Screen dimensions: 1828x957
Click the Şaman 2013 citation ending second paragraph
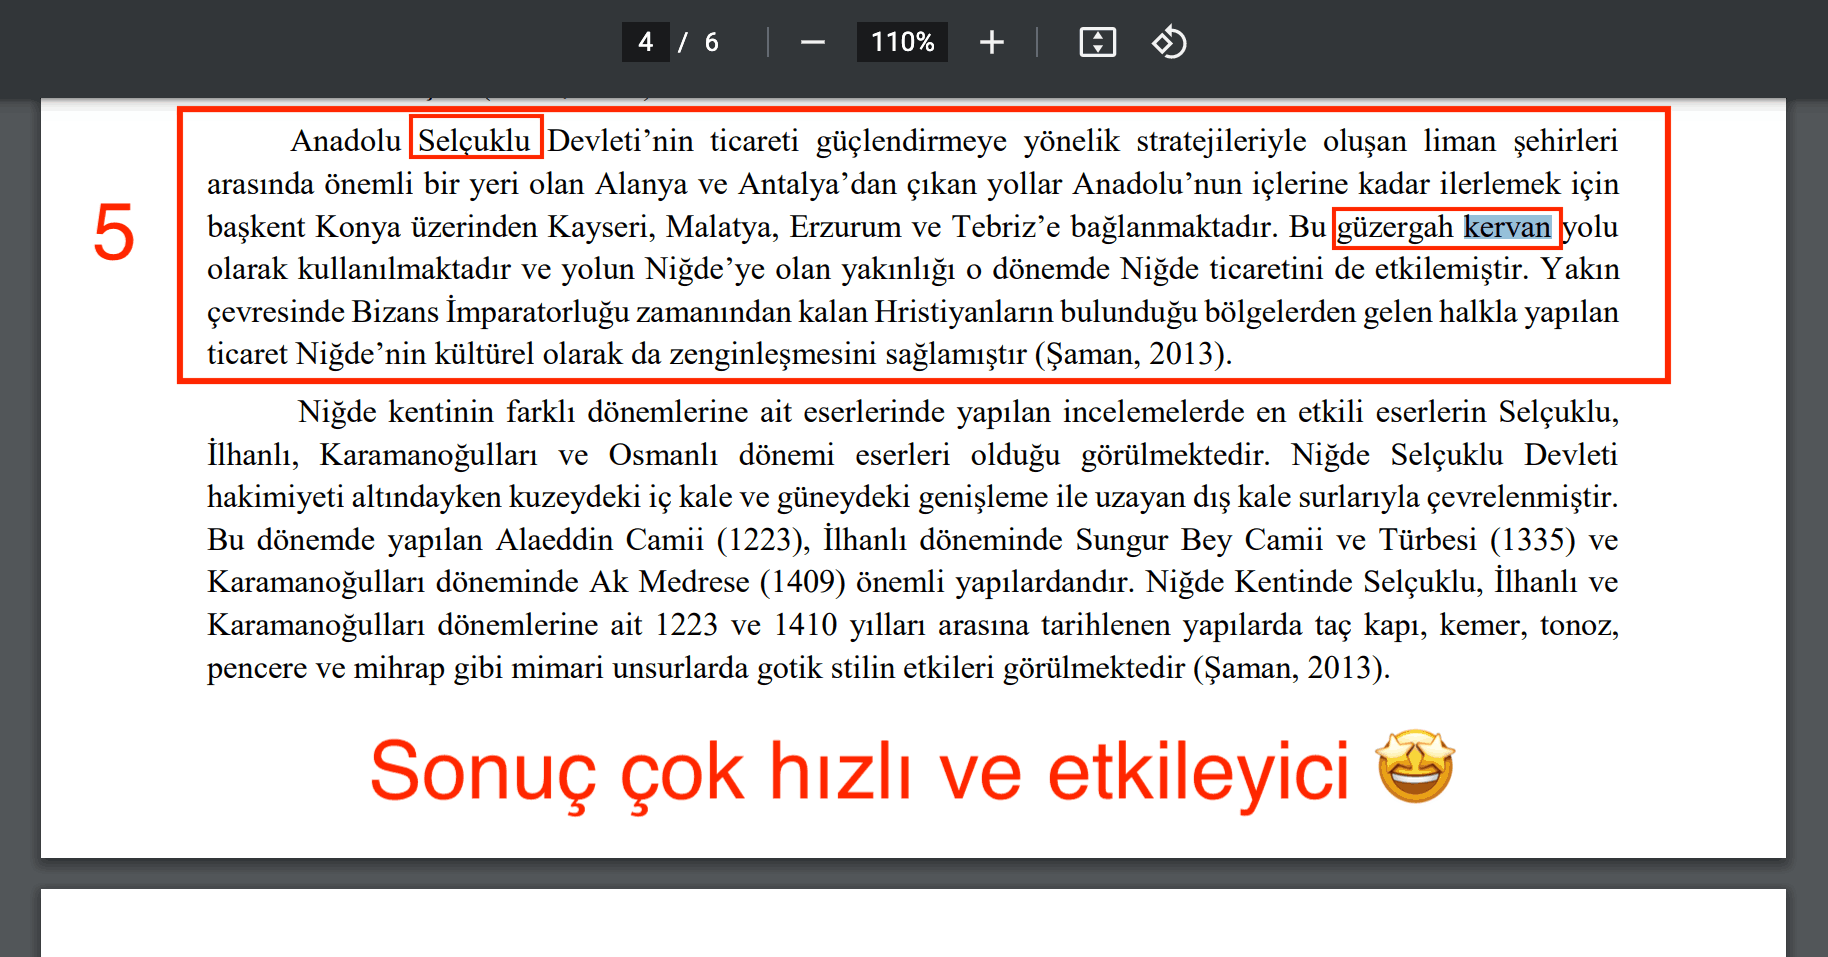pyautogui.click(x=1291, y=668)
